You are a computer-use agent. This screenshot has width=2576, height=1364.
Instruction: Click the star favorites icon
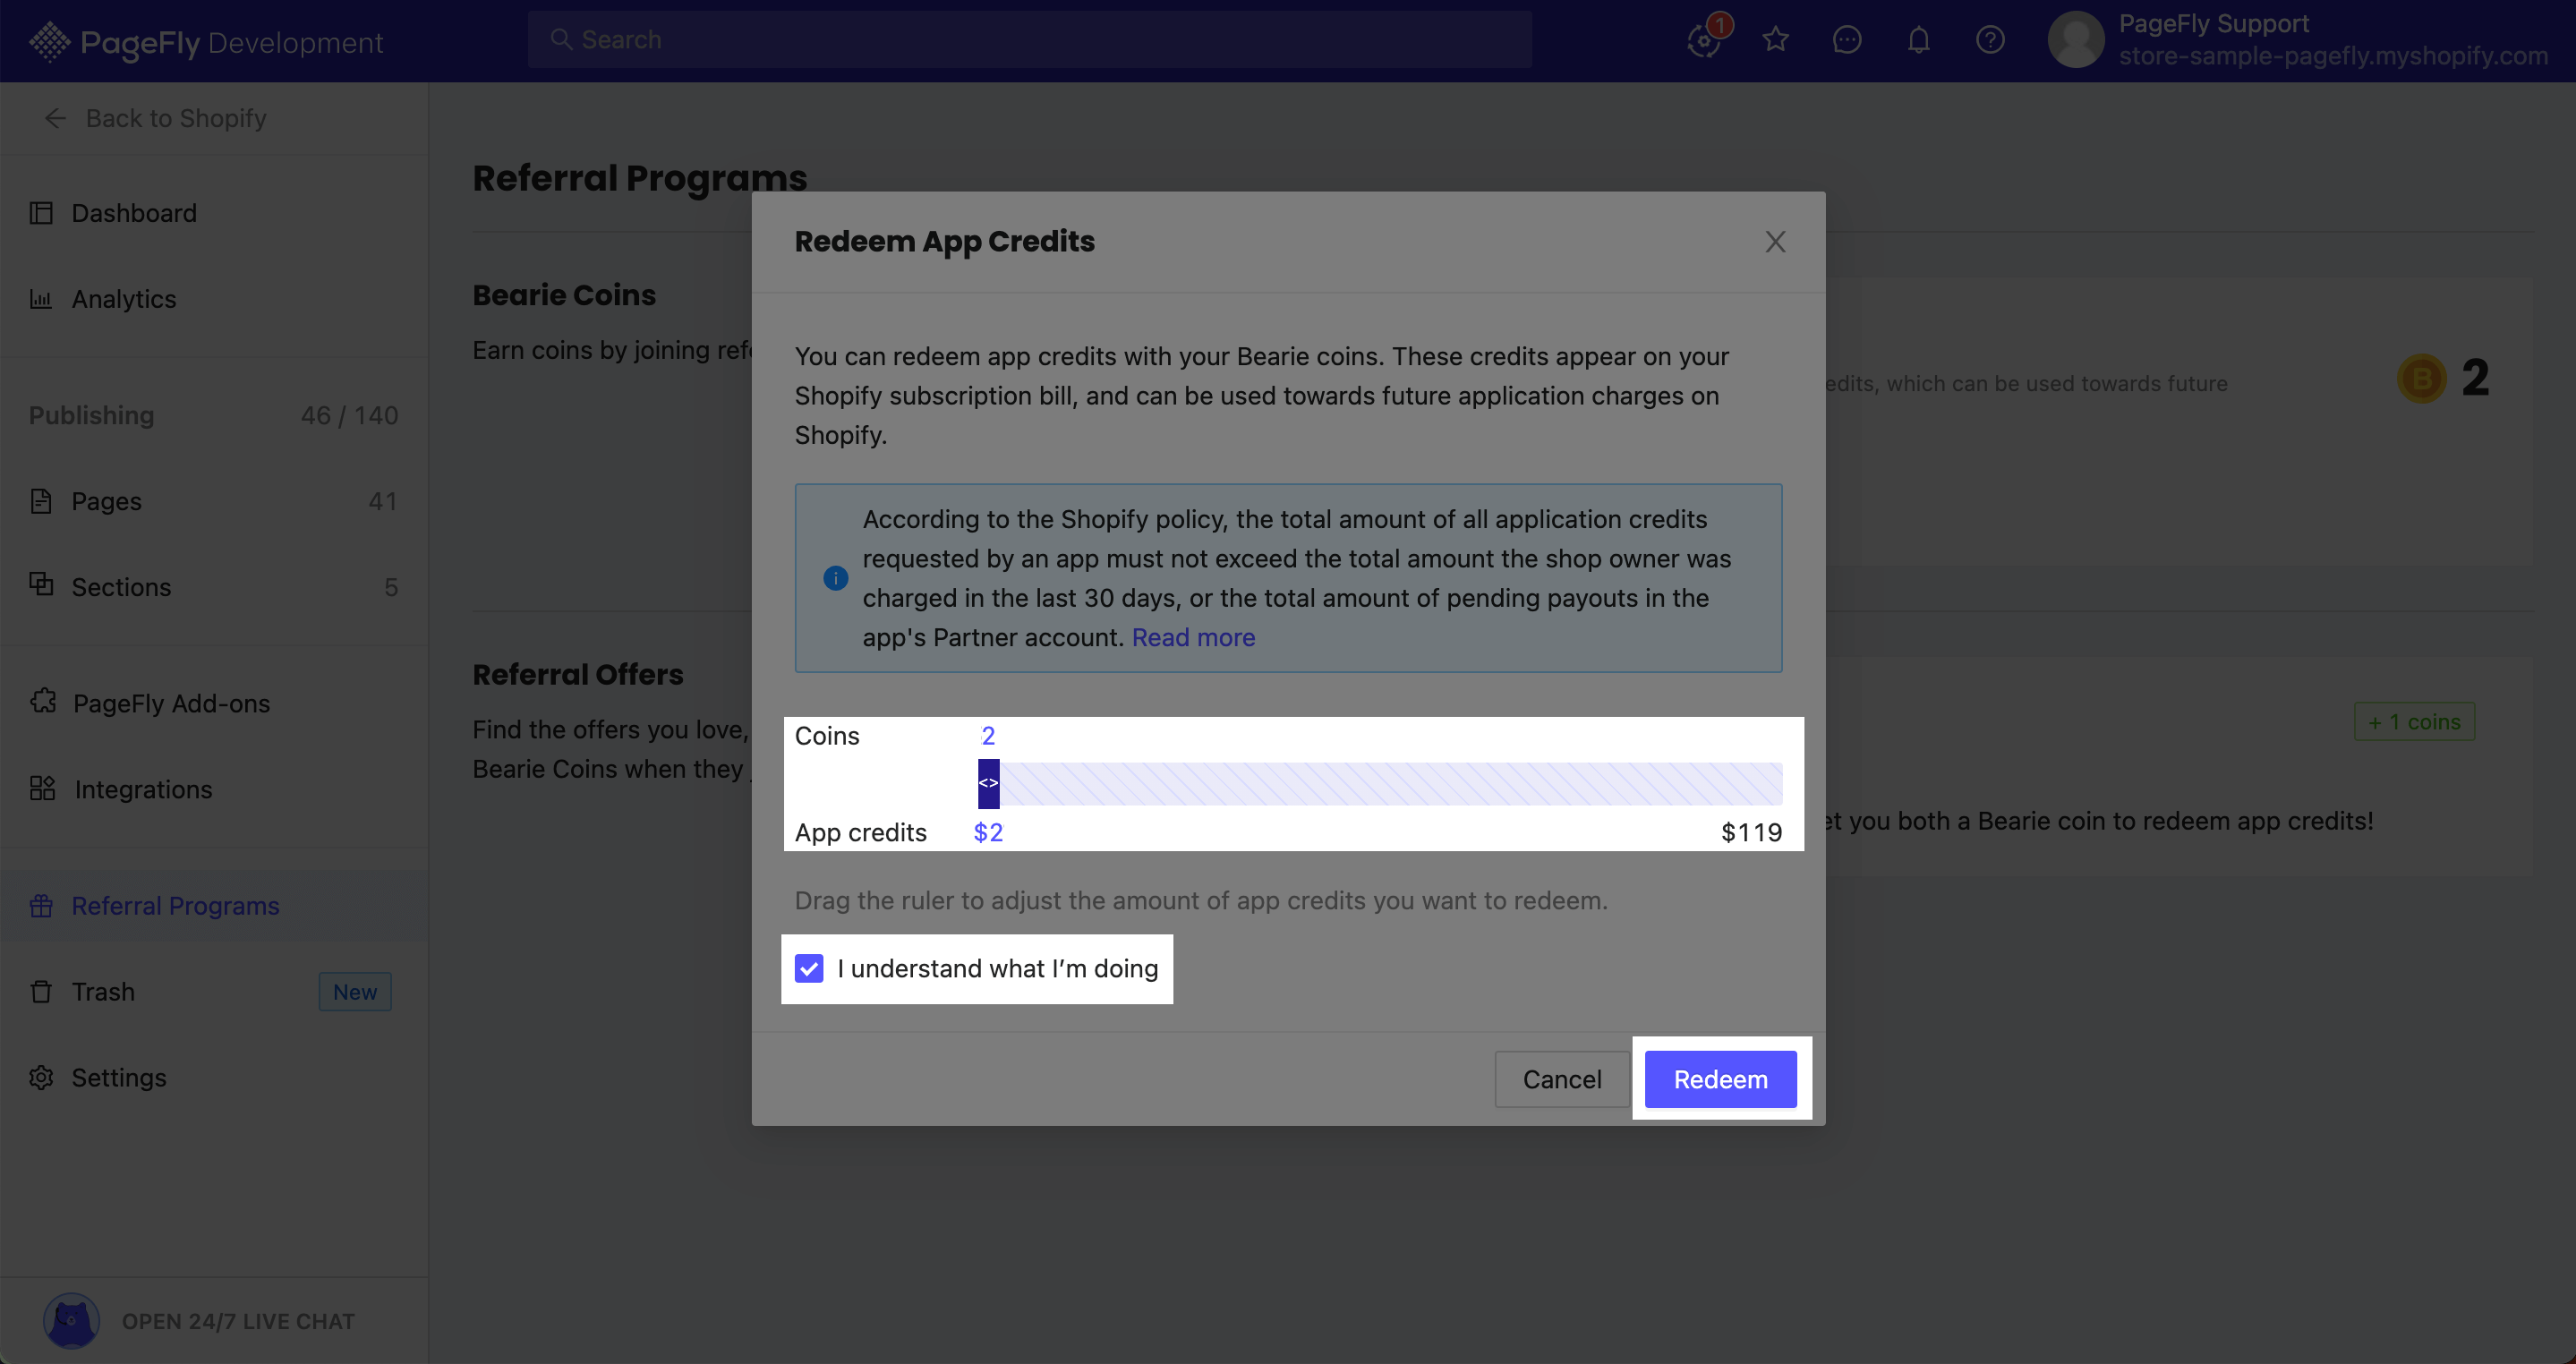(1775, 39)
